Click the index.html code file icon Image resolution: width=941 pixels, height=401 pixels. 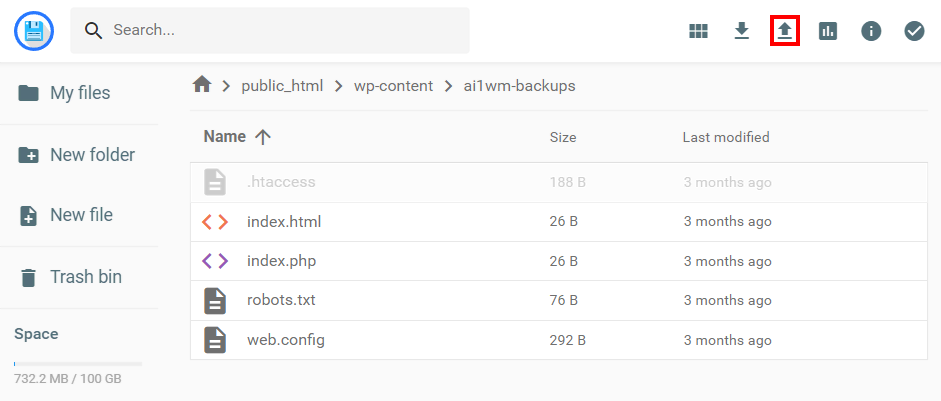tap(215, 222)
